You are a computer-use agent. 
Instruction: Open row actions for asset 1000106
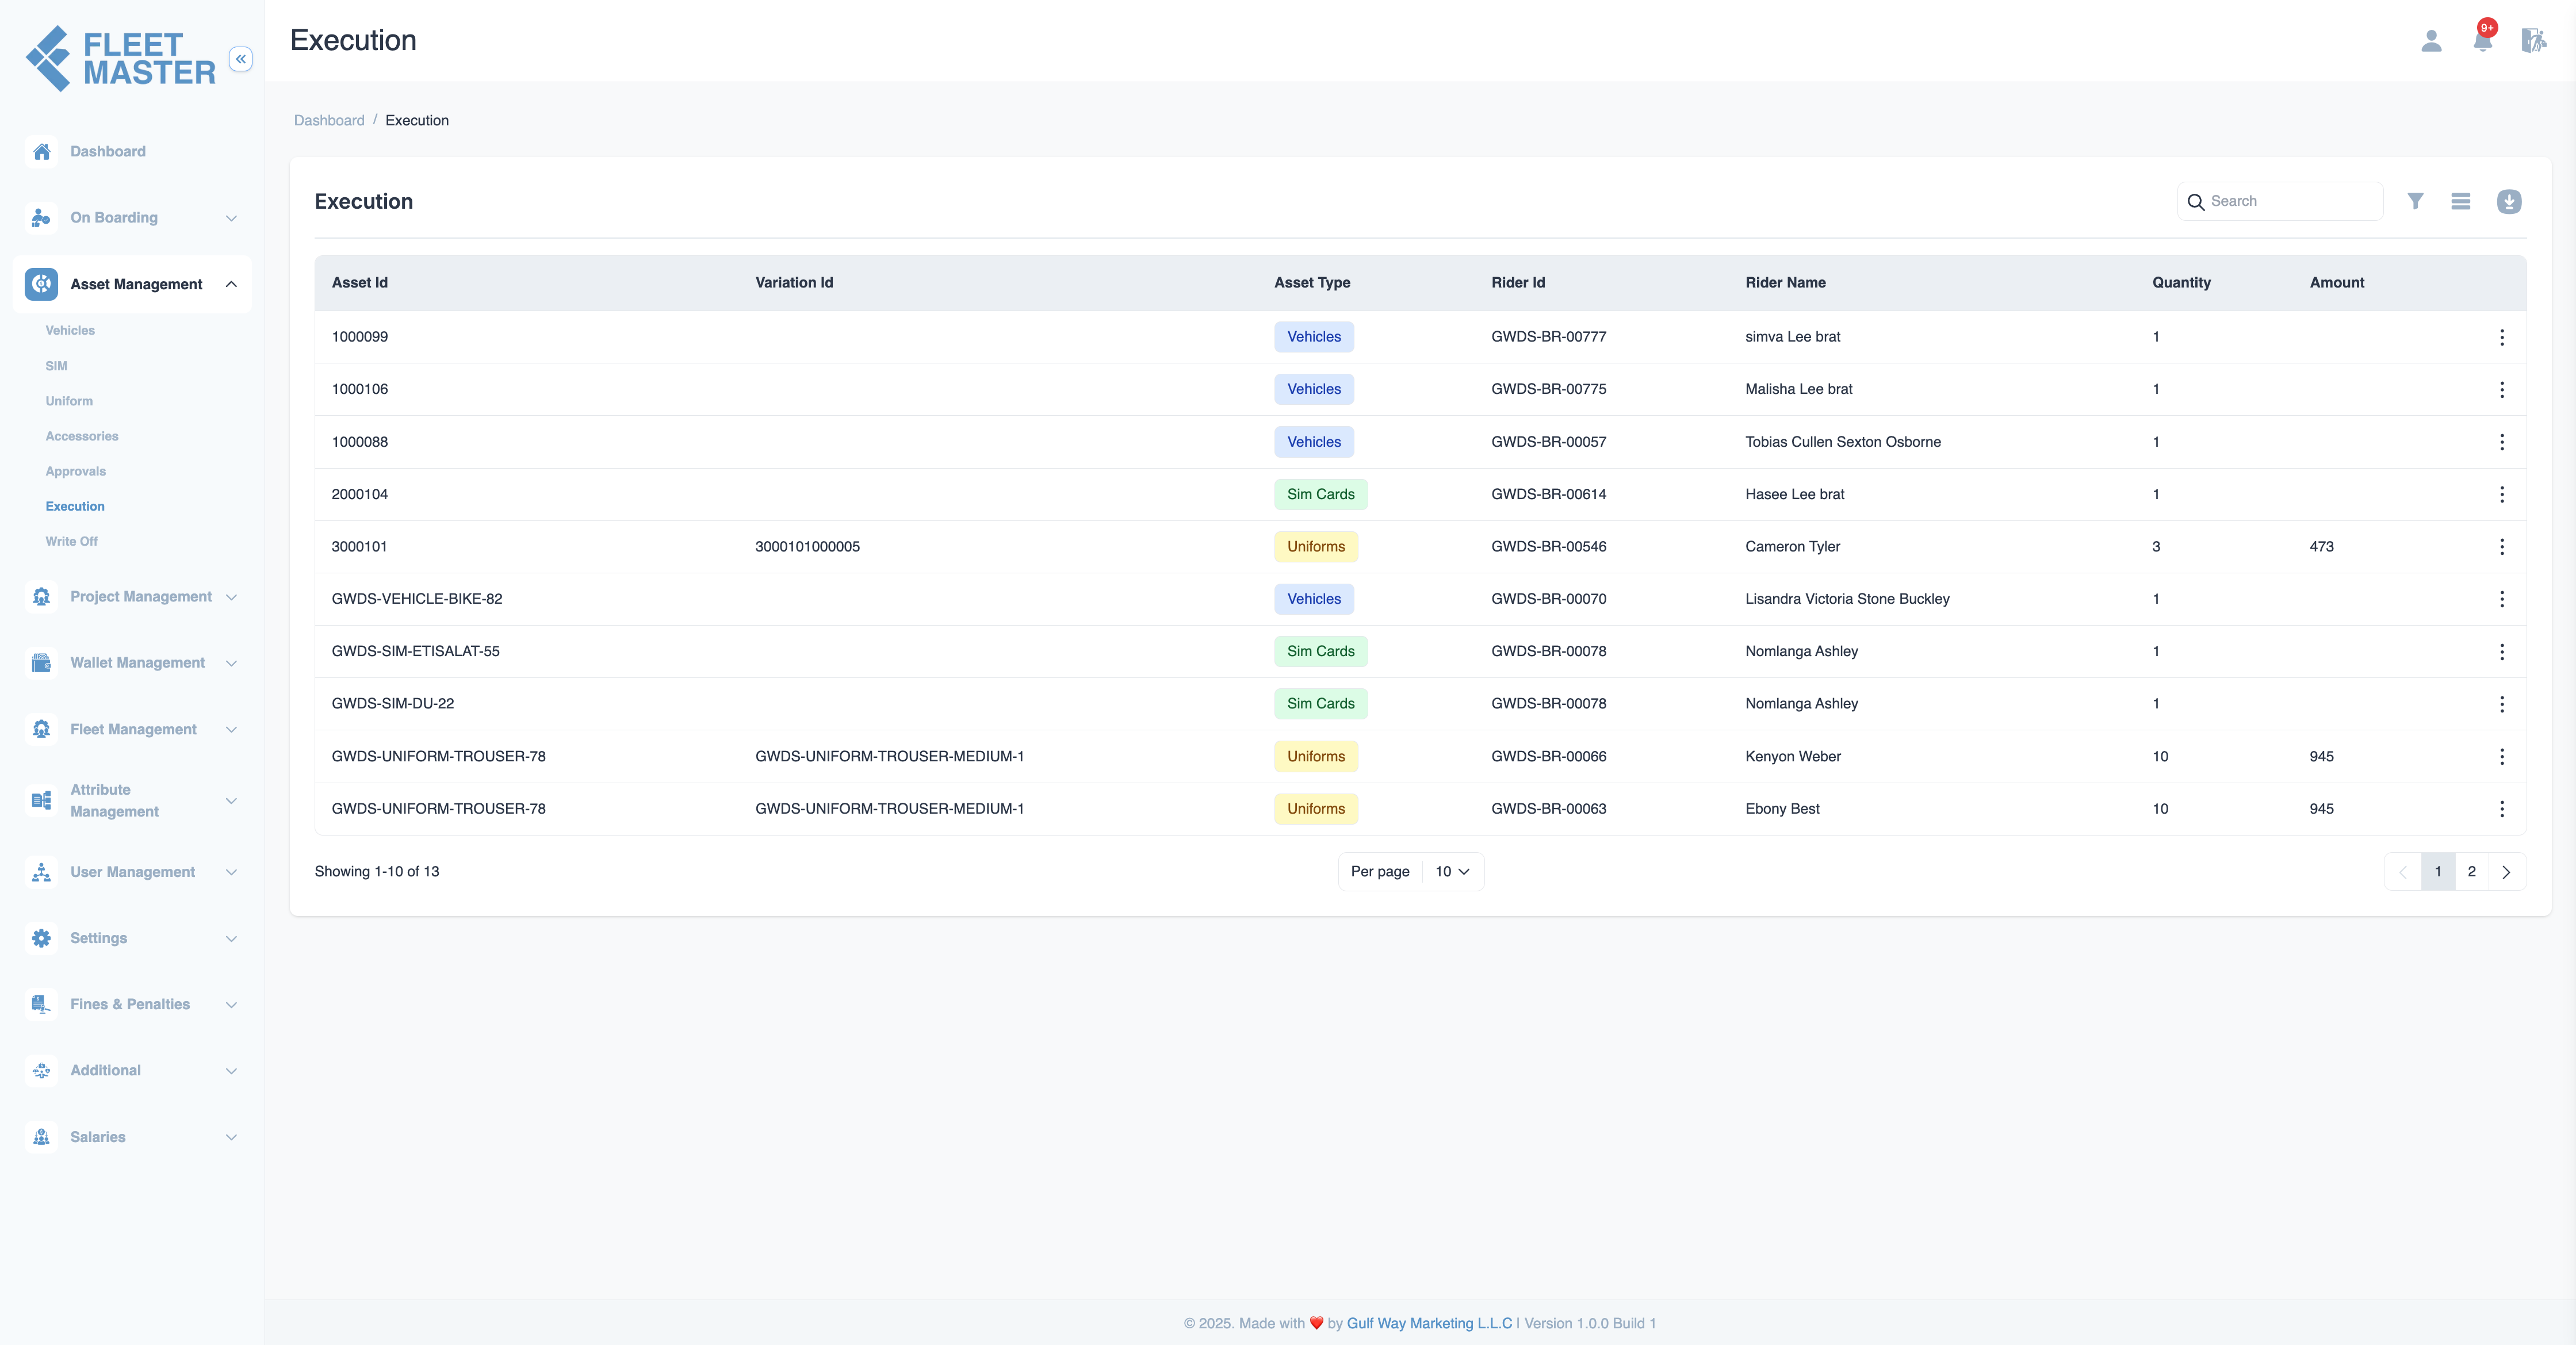tap(2502, 389)
